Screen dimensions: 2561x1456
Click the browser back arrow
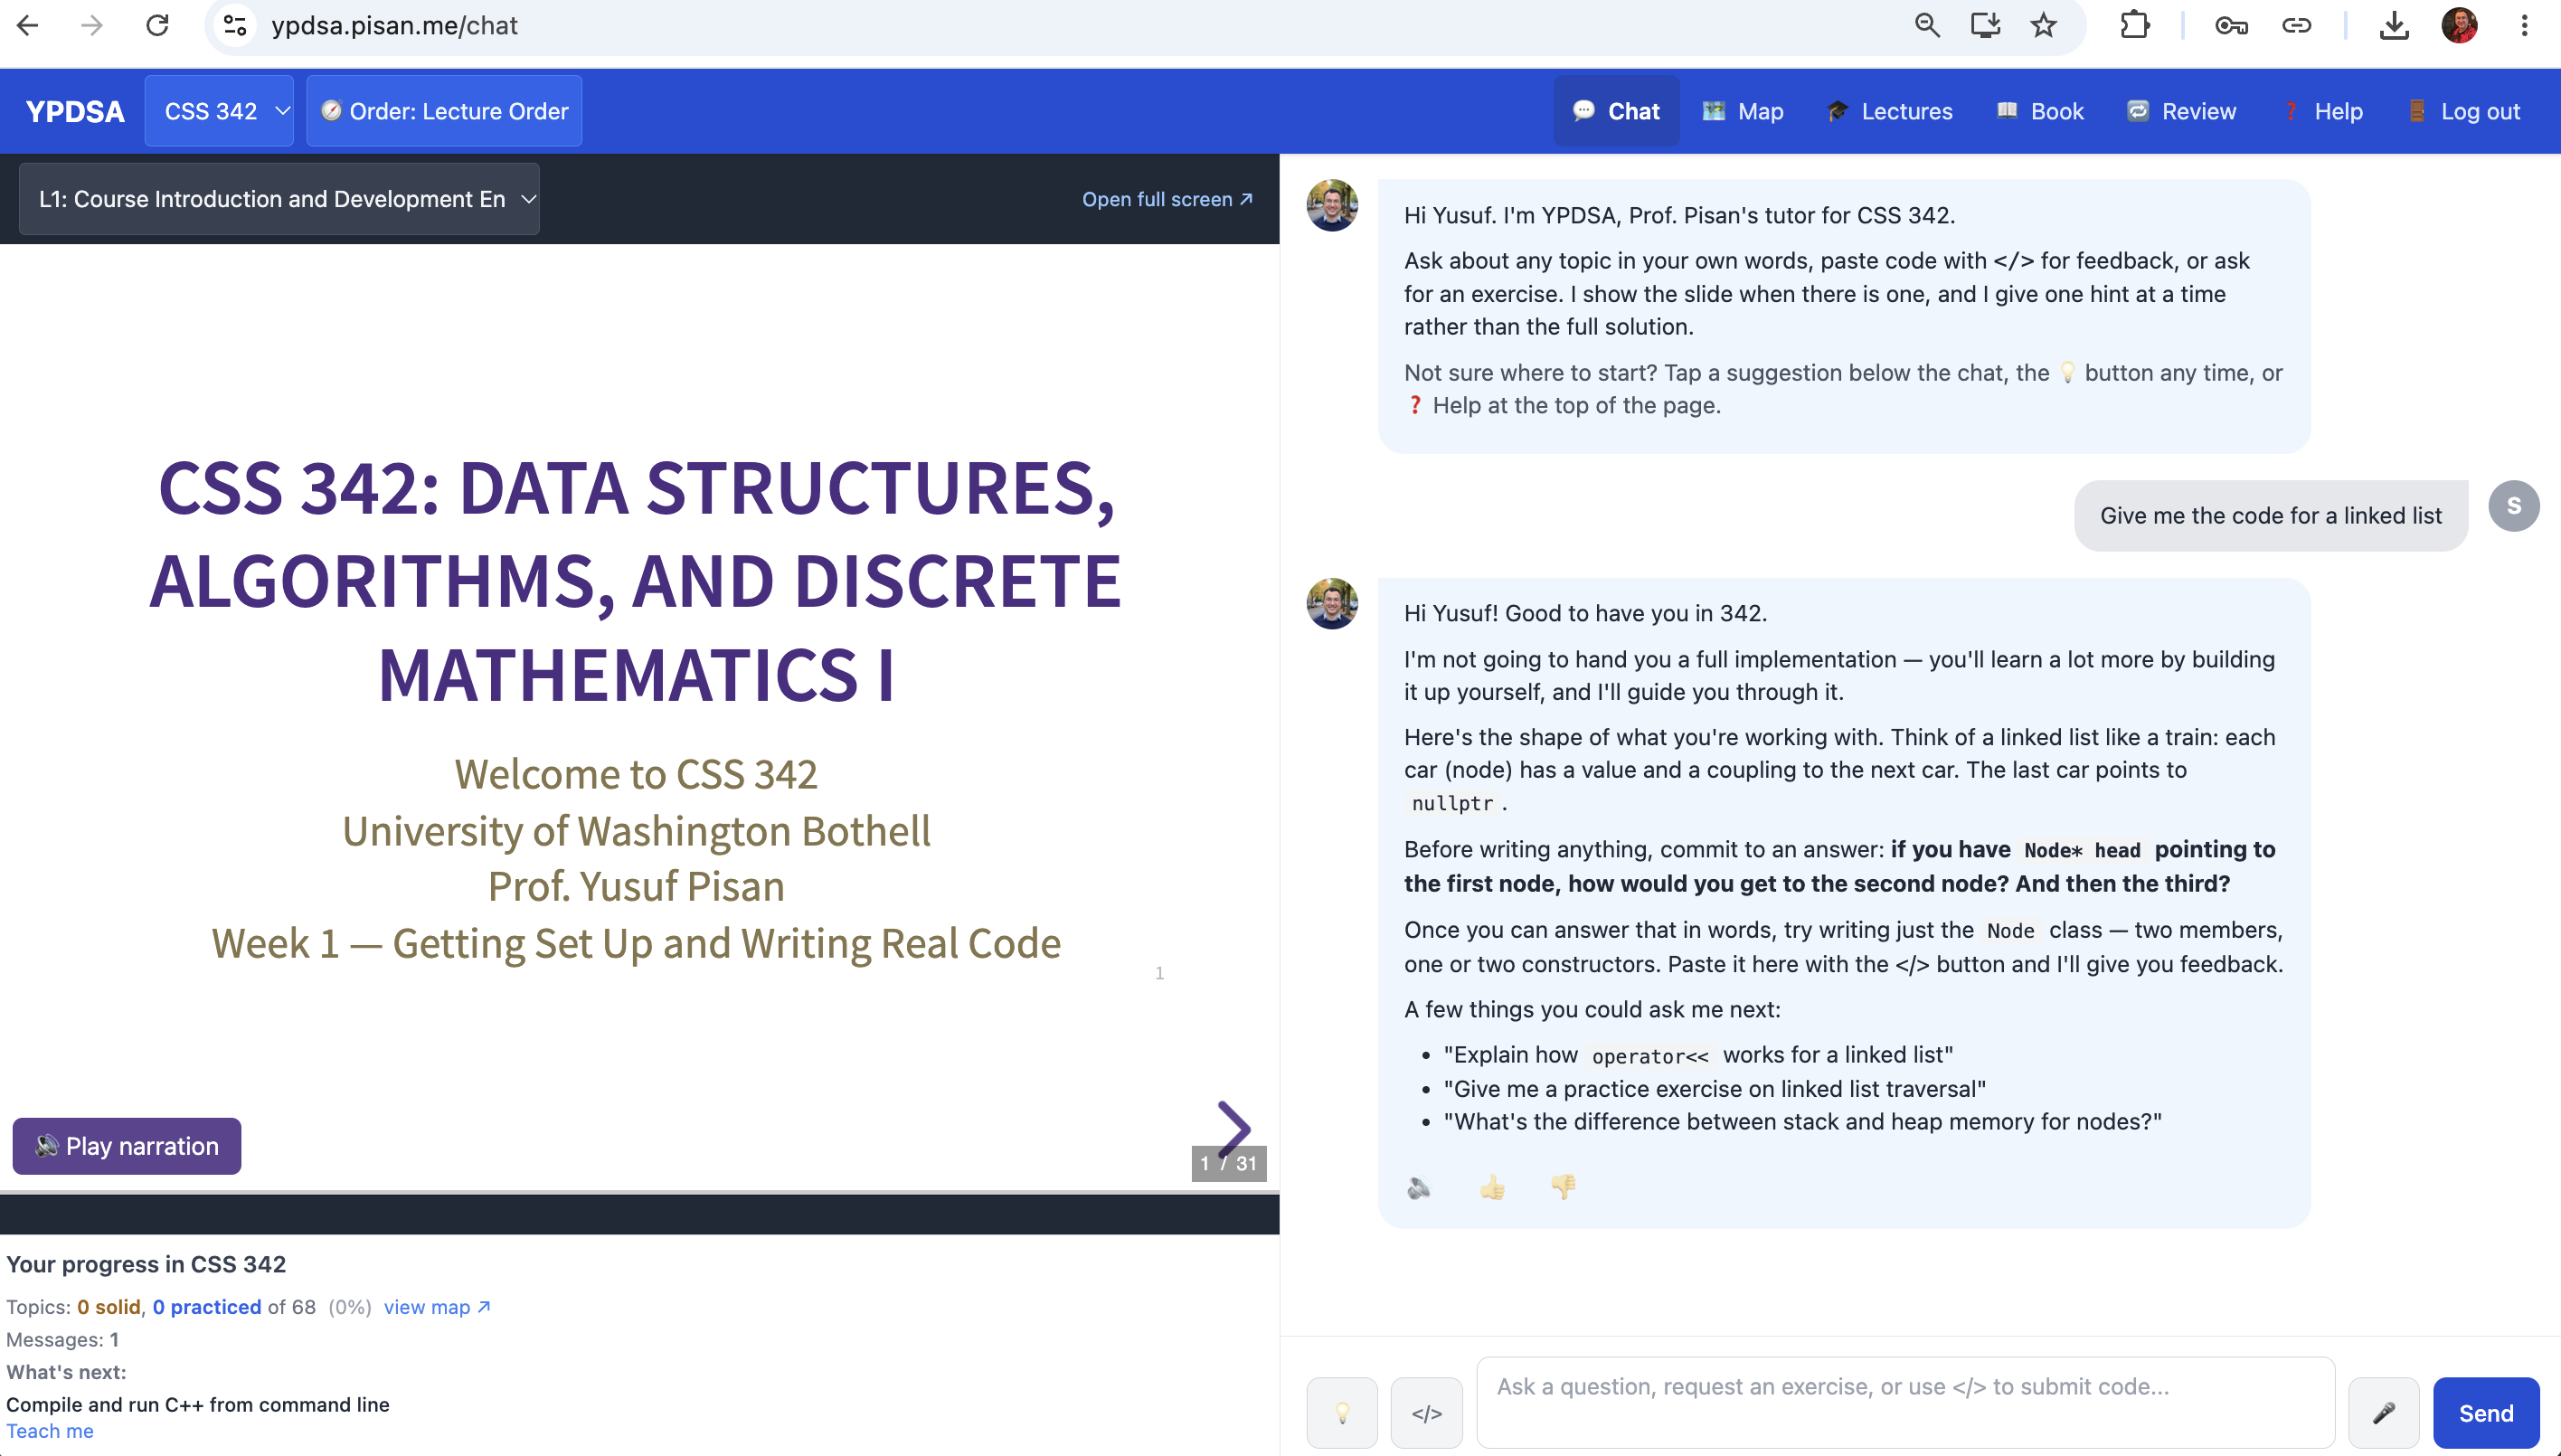[28, 25]
